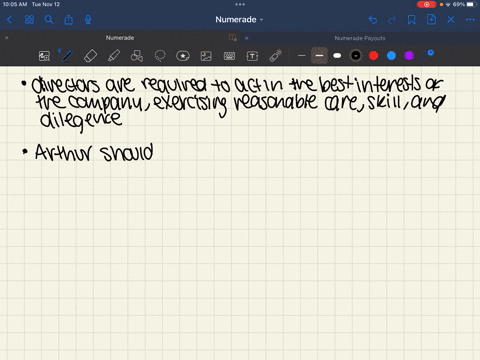
Task: Close the Numerade tab
Action: click(x=6, y=38)
